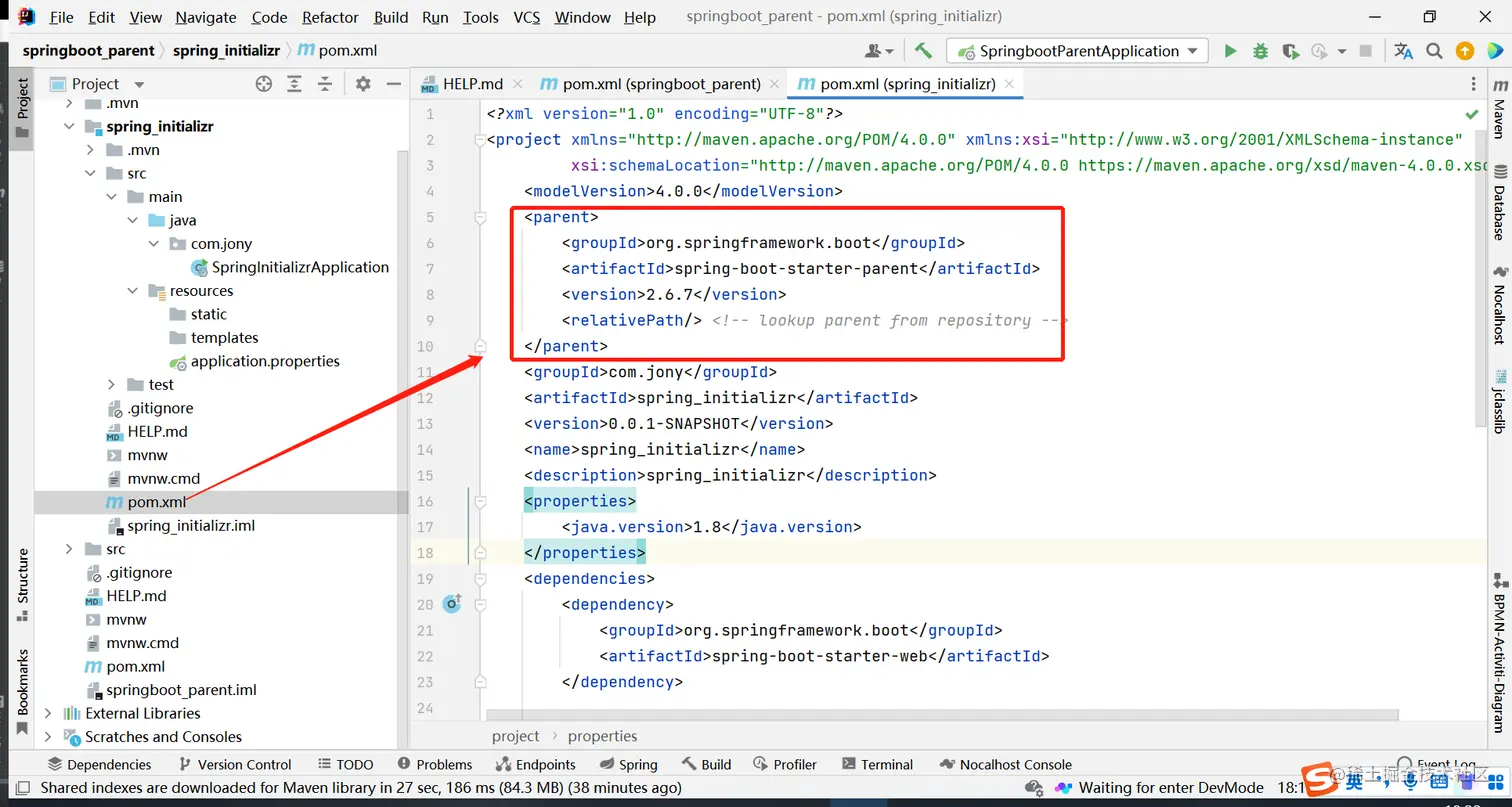
Task: Open the Project view selector dropdown
Action: [96, 84]
